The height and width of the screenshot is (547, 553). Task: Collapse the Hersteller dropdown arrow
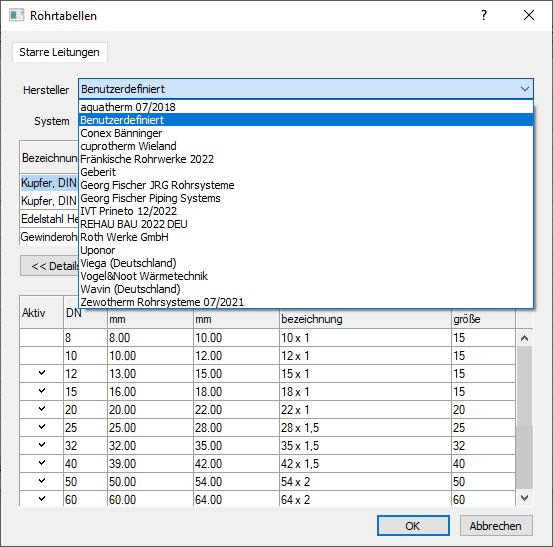525,89
